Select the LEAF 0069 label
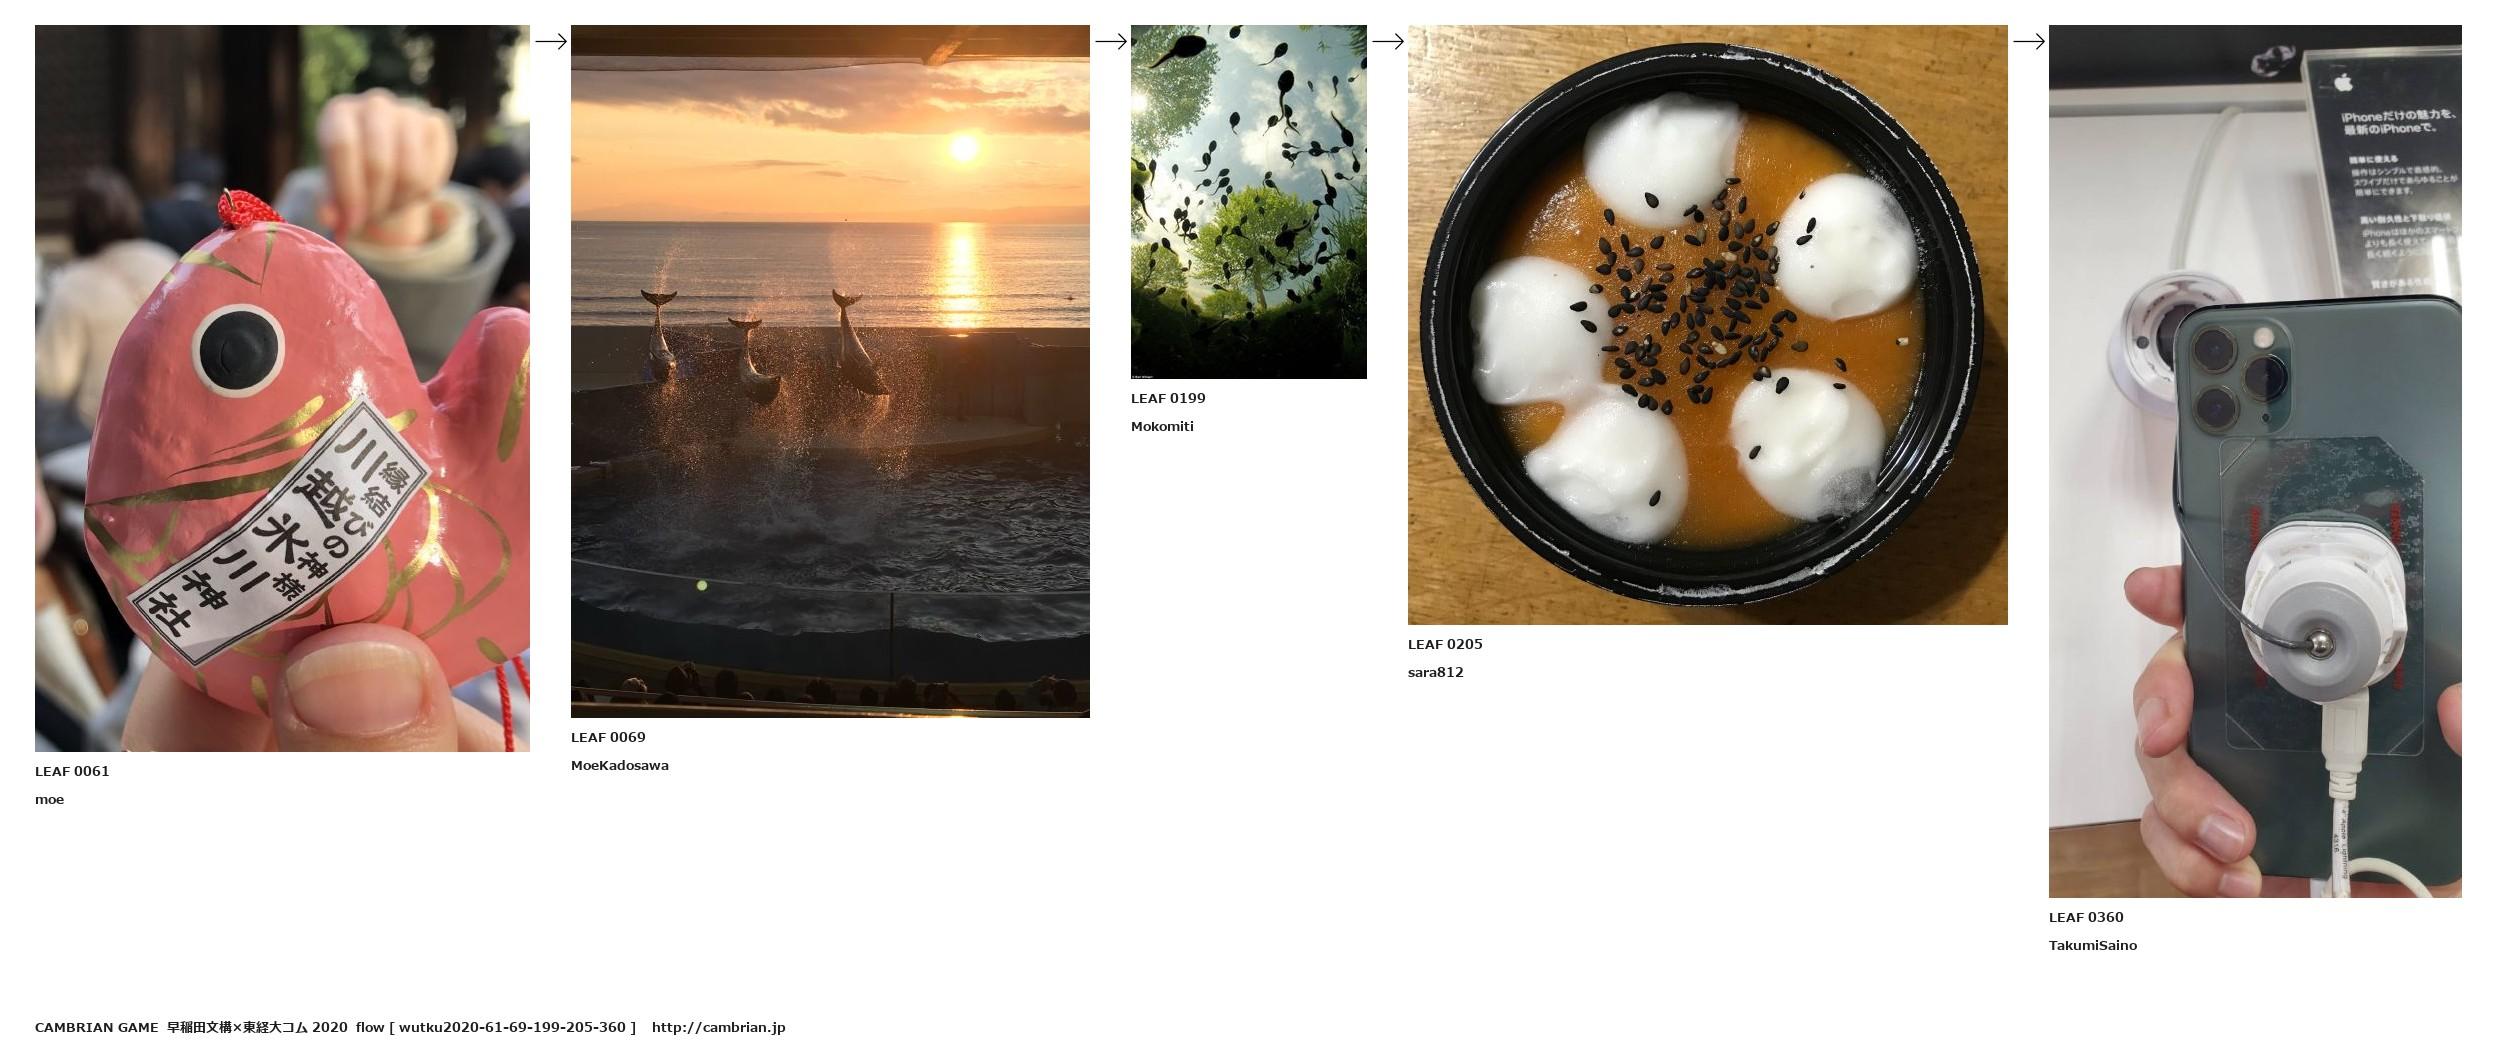The height and width of the screenshot is (1052, 2497). tap(608, 737)
